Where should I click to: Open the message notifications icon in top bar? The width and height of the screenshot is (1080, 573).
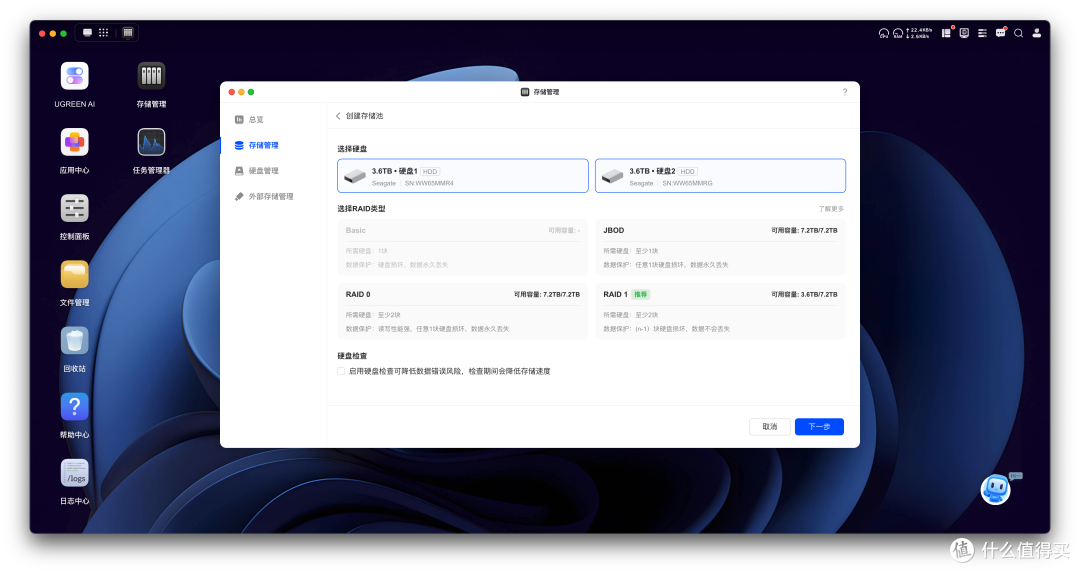click(1000, 32)
